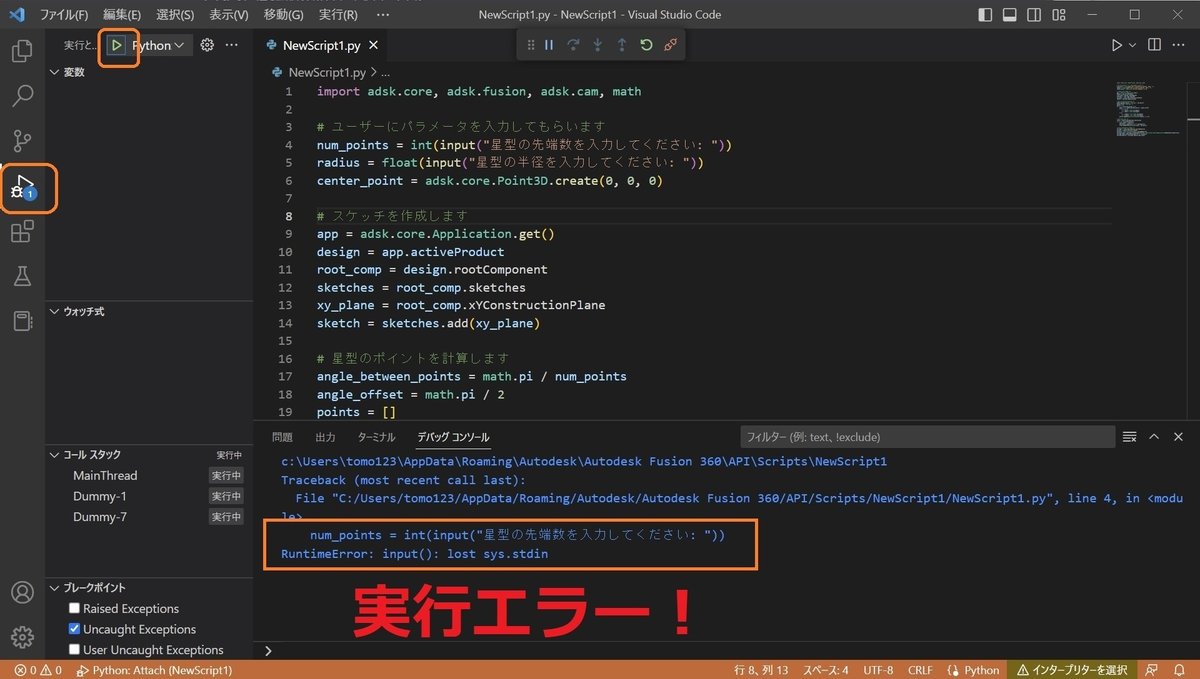
Task: Click the UTF-8 encoding status
Action: pos(878,670)
